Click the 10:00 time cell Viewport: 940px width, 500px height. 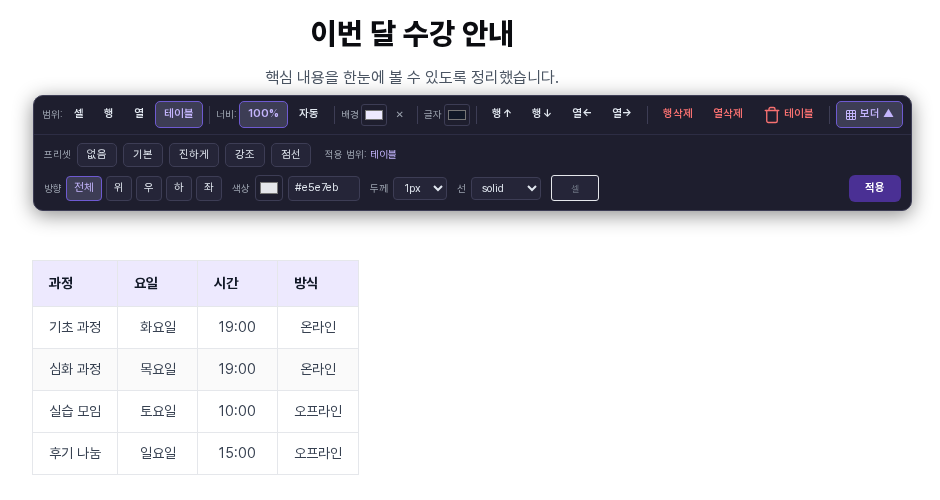(x=237, y=411)
